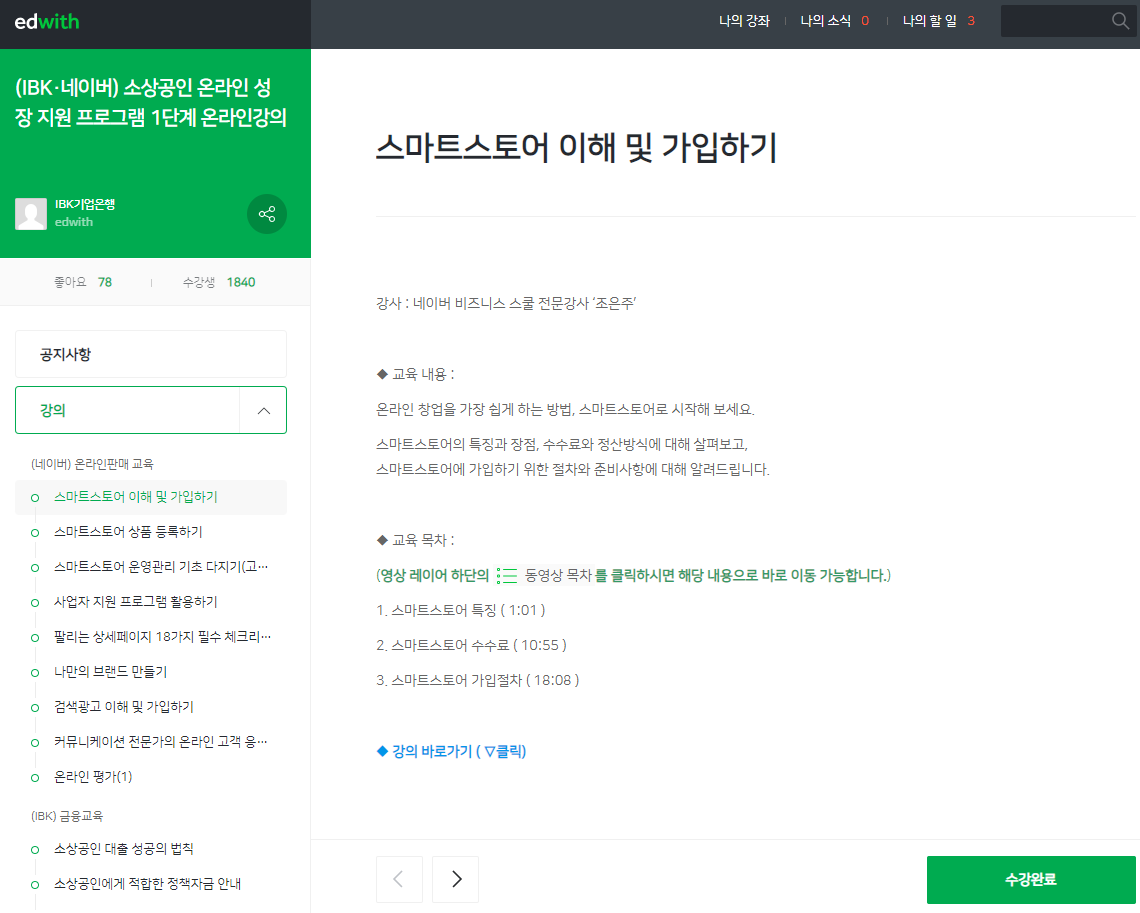Collapse the 강의 section chevron
1140x913 pixels.
(263, 411)
